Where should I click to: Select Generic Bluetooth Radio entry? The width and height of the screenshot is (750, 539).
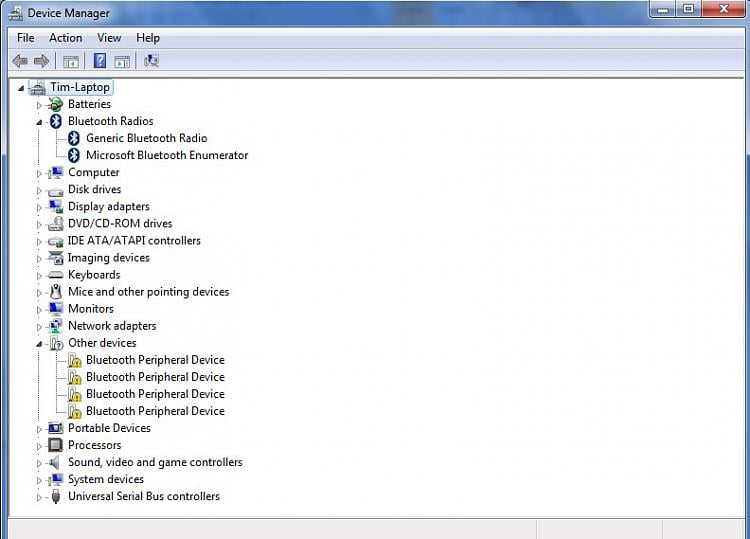pos(146,138)
